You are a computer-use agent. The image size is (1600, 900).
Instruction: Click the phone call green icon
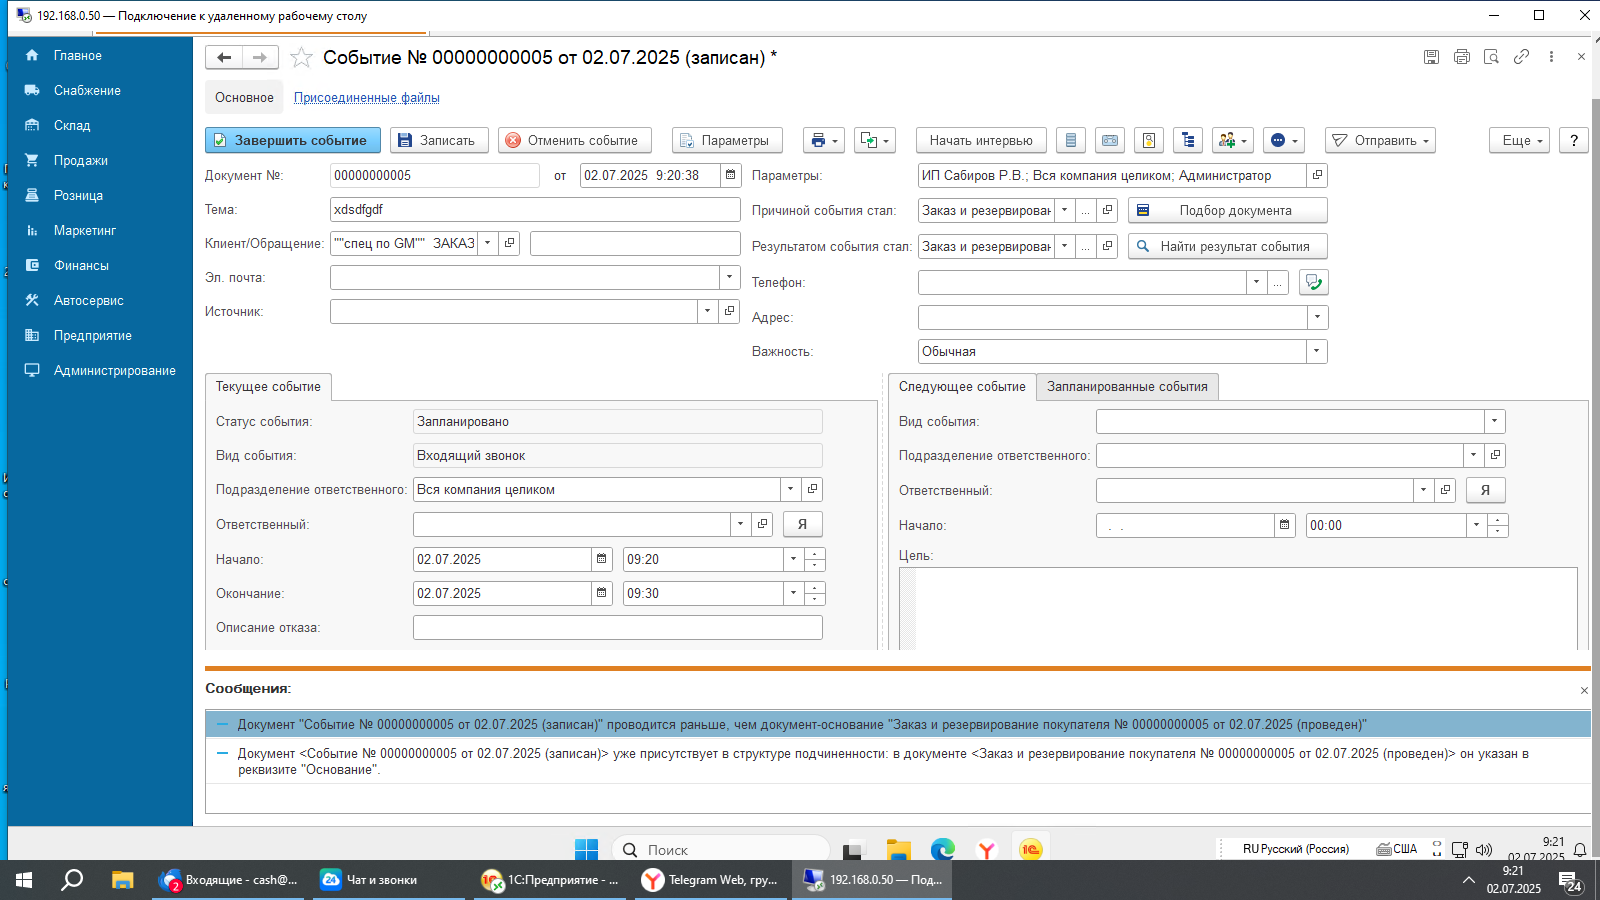[1314, 282]
